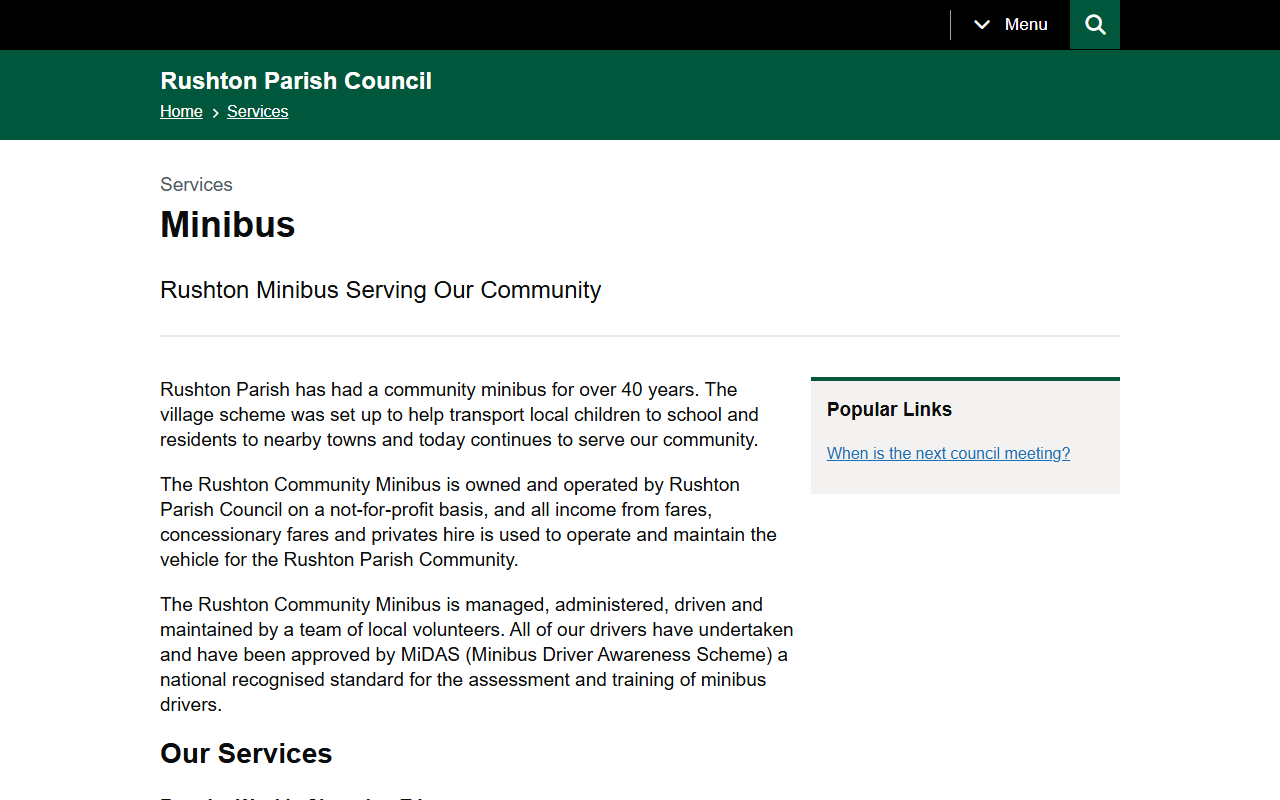Go to Home breadcrumb link

(181, 111)
